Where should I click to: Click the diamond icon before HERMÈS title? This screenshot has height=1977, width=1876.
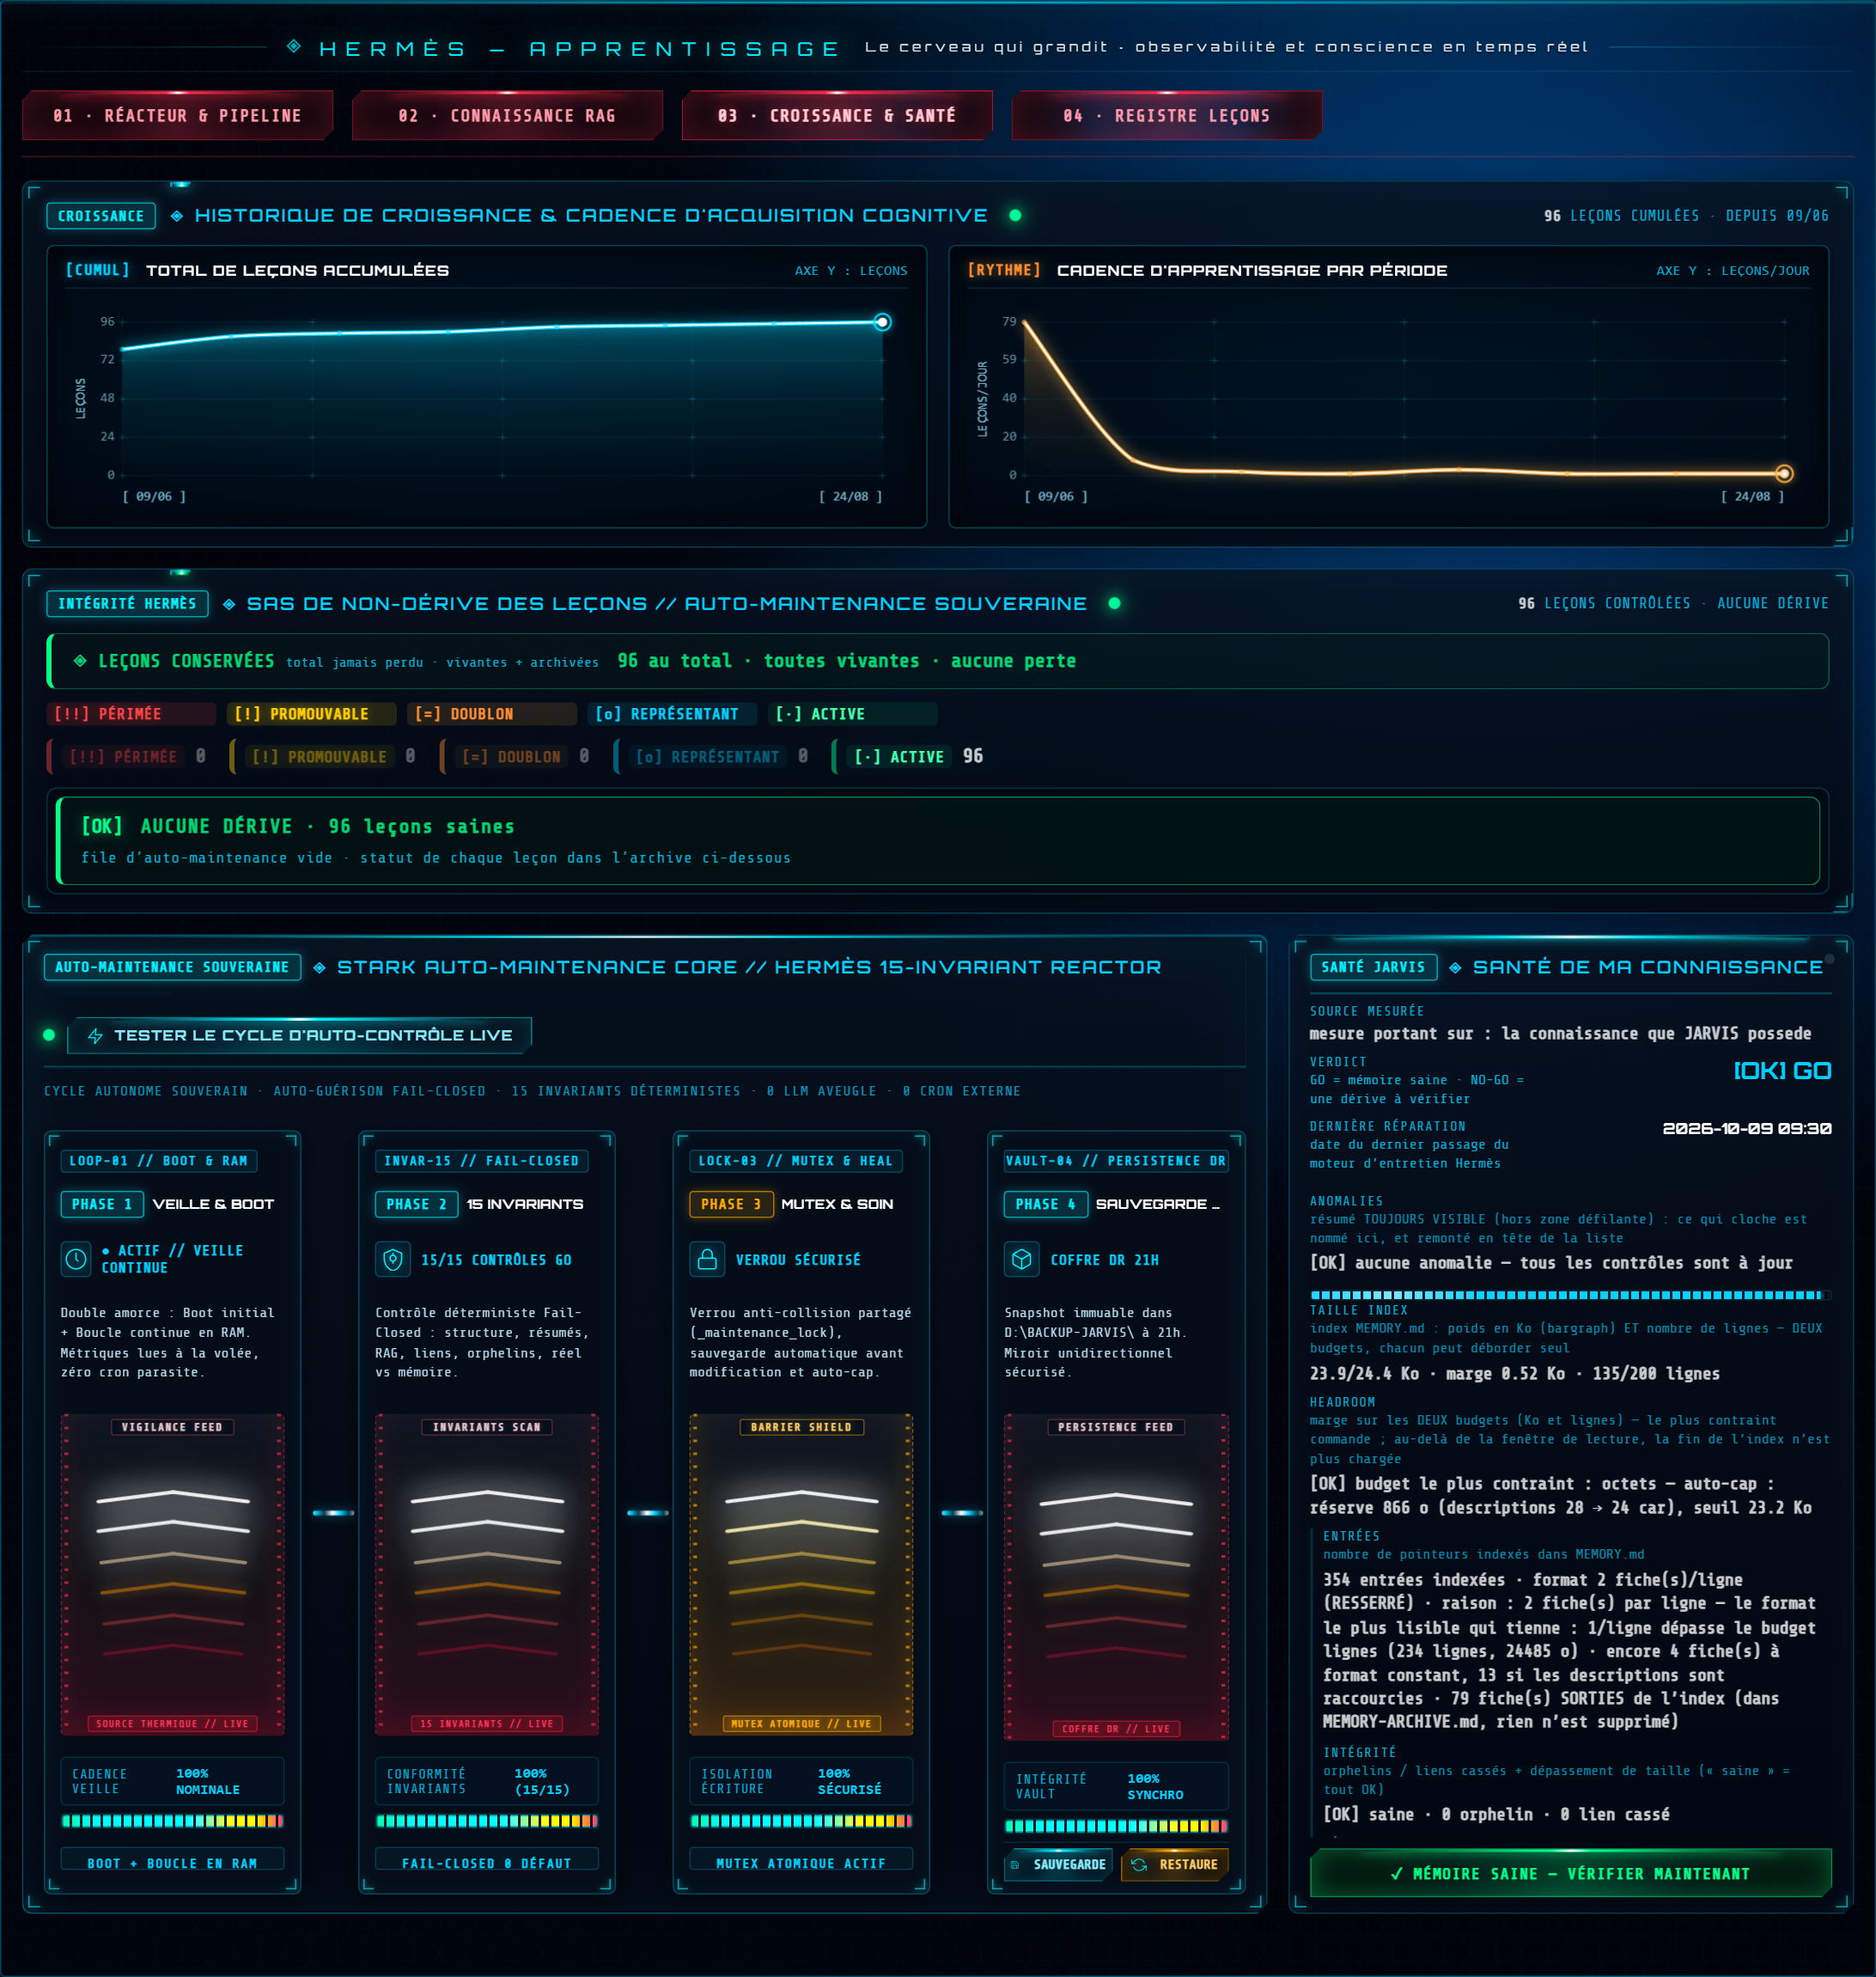(294, 46)
